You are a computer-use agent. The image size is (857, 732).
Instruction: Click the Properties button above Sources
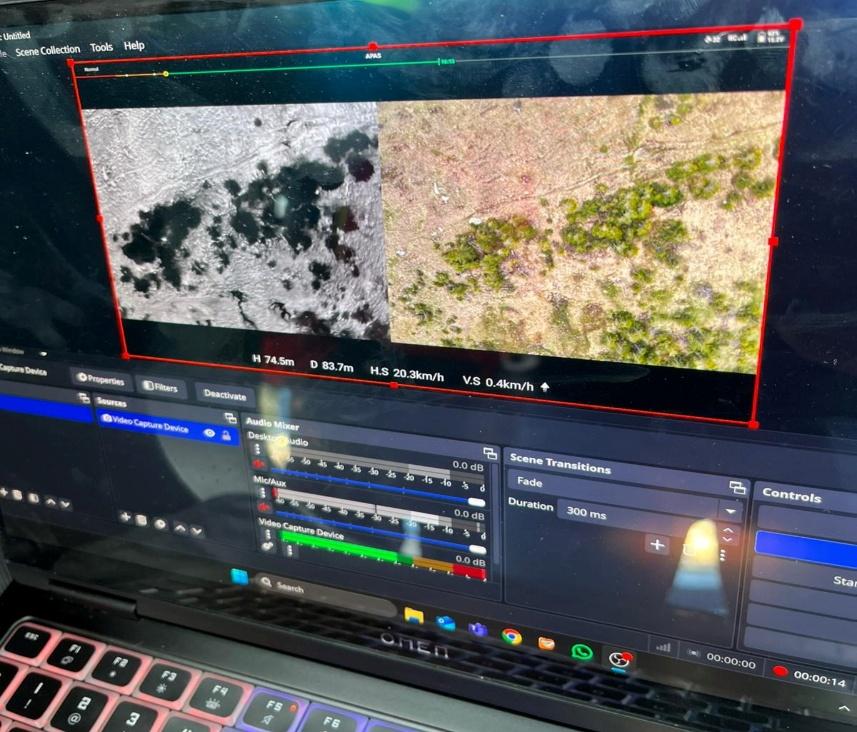point(101,379)
